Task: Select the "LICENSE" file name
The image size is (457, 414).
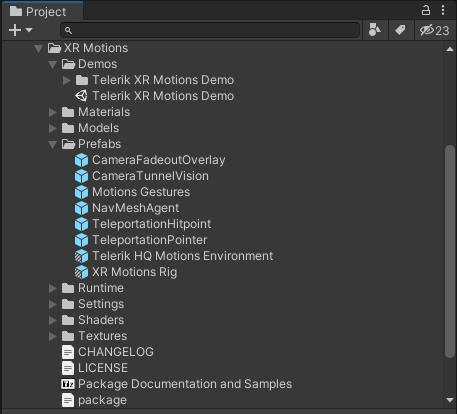Action: click(103, 368)
